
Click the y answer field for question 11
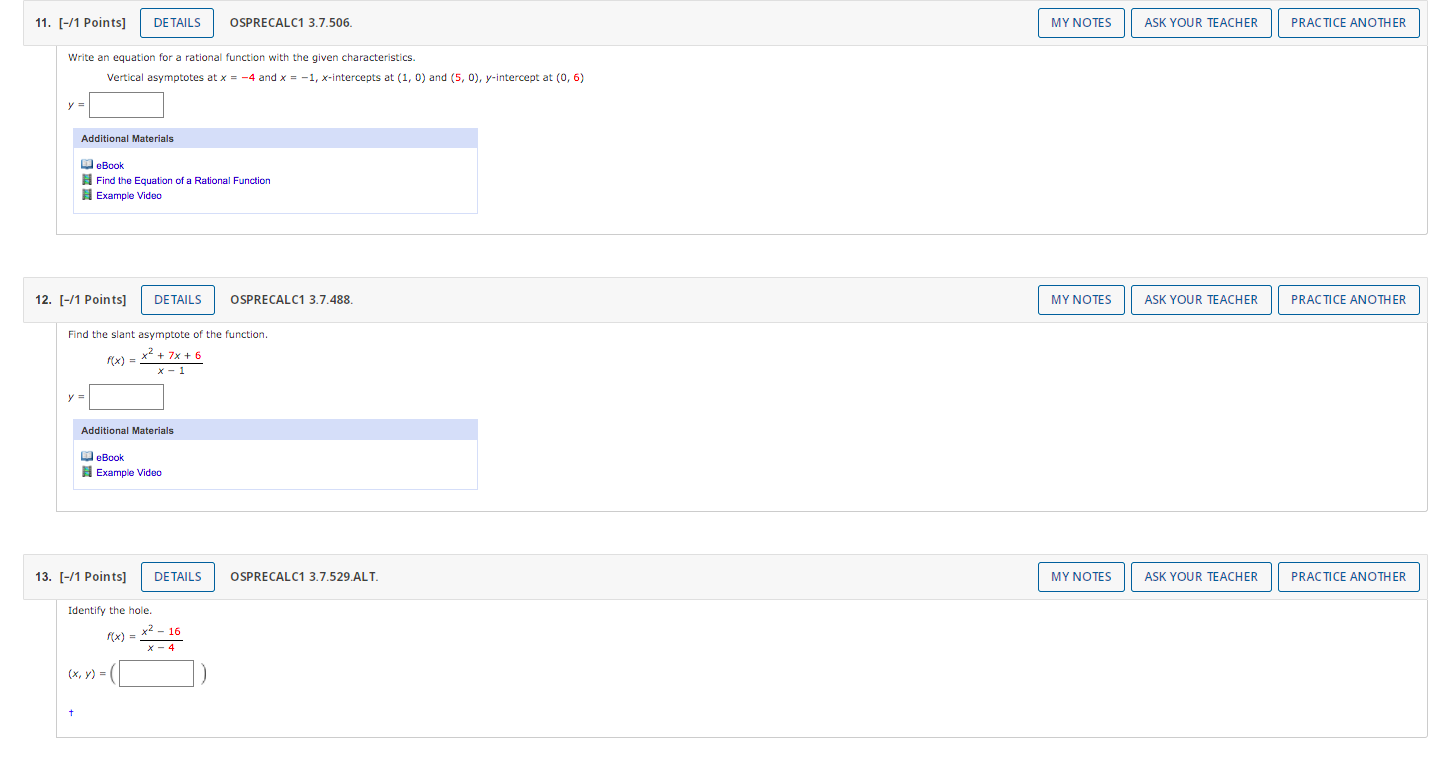pyautogui.click(x=126, y=104)
